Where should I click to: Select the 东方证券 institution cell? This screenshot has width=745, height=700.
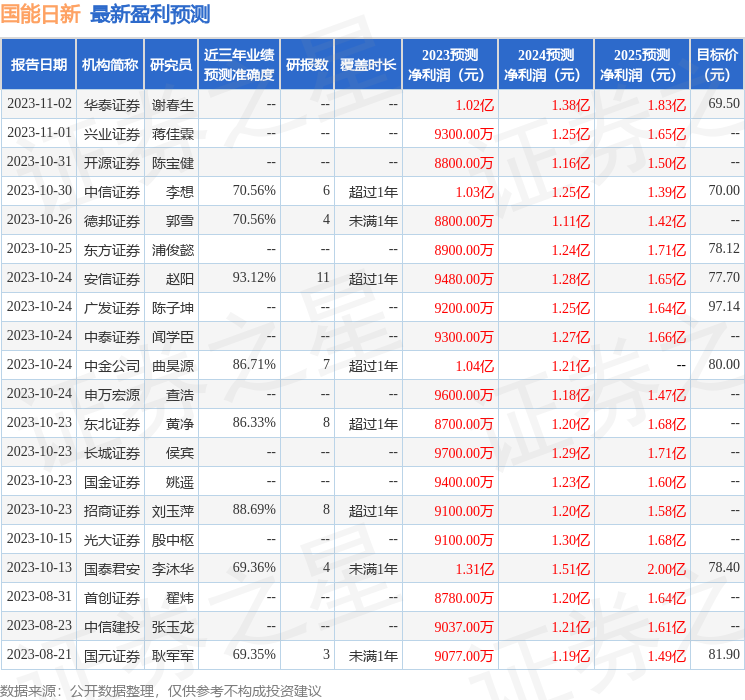tap(112, 250)
